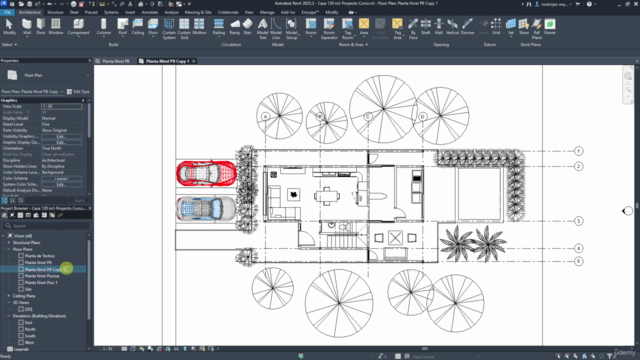Click Edit for System Color Schemes
The image size is (640, 360).
(x=61, y=184)
